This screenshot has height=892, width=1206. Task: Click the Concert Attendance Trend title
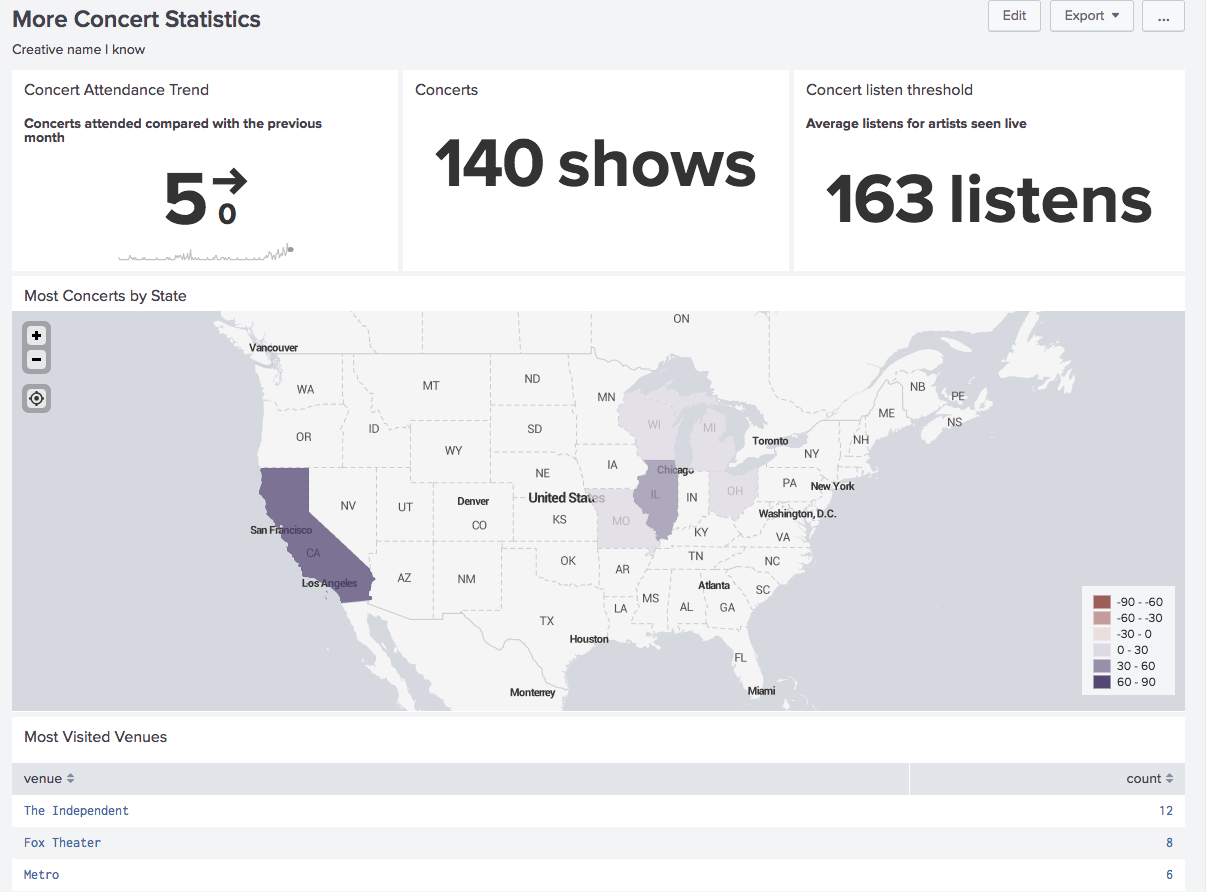tap(116, 90)
